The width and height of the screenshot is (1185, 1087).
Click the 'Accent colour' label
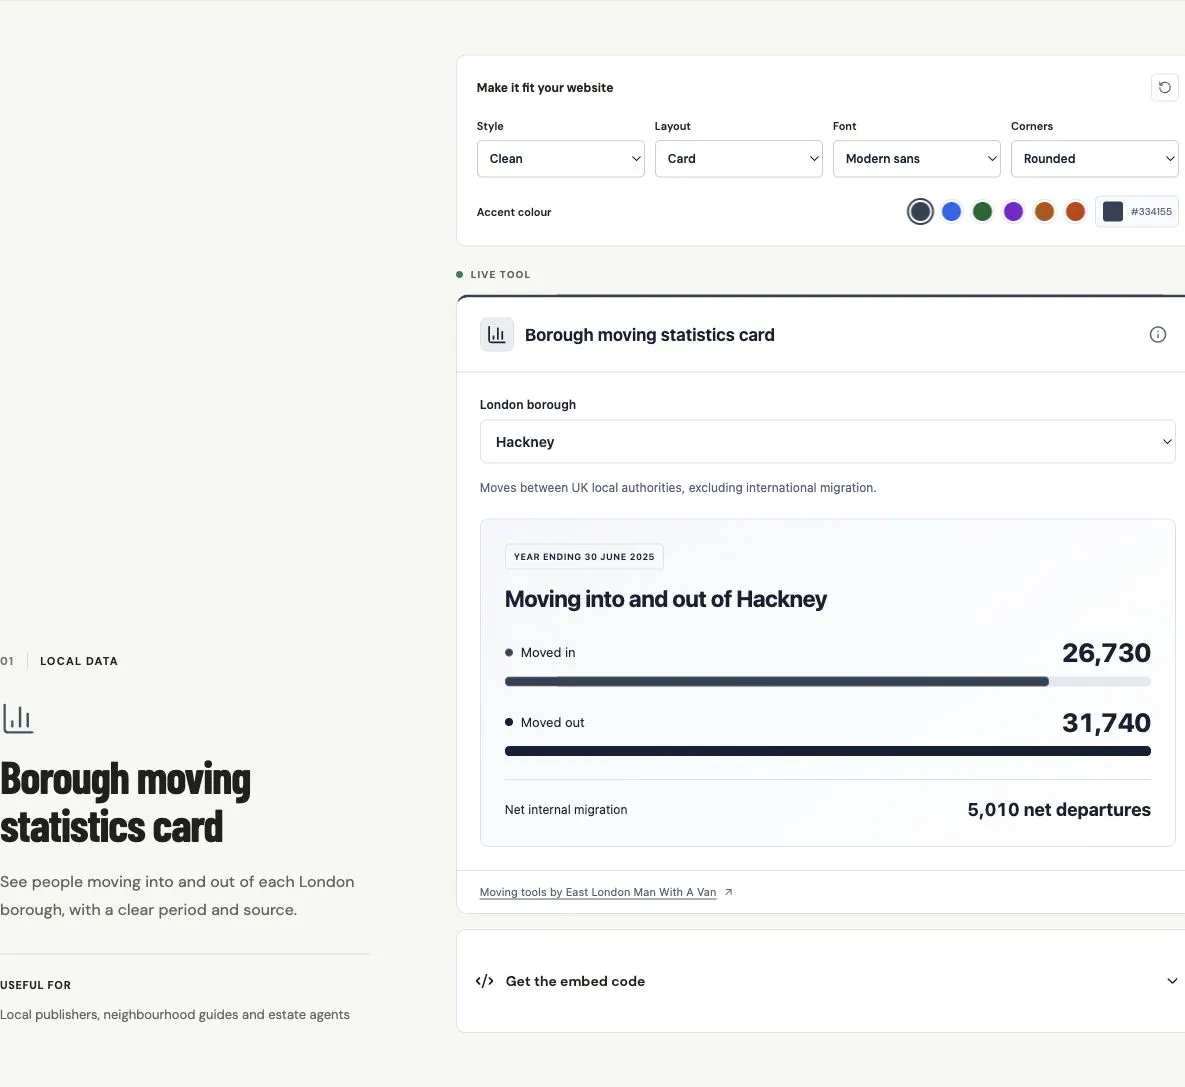(514, 212)
